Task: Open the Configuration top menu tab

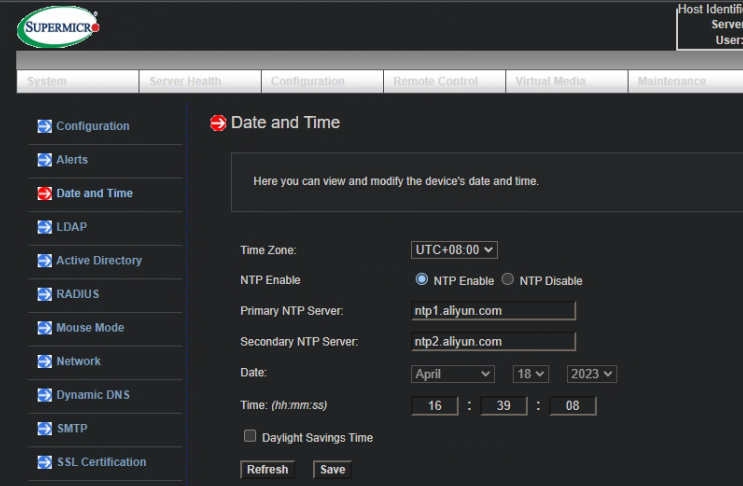Action: pos(322,81)
